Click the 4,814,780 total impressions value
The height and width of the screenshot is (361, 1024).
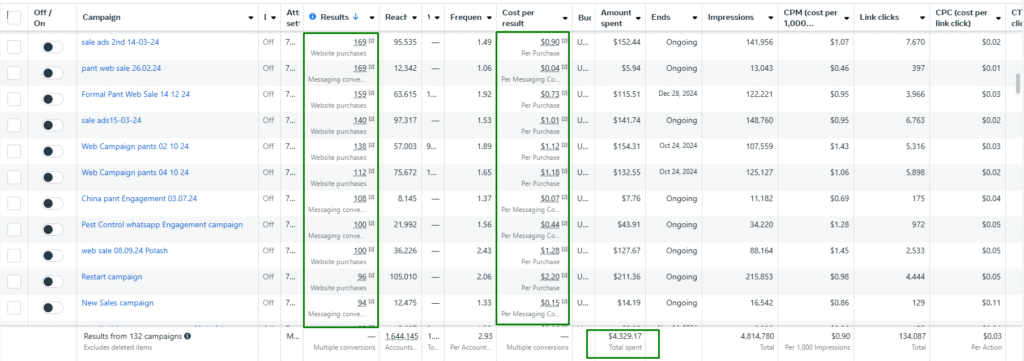756,336
